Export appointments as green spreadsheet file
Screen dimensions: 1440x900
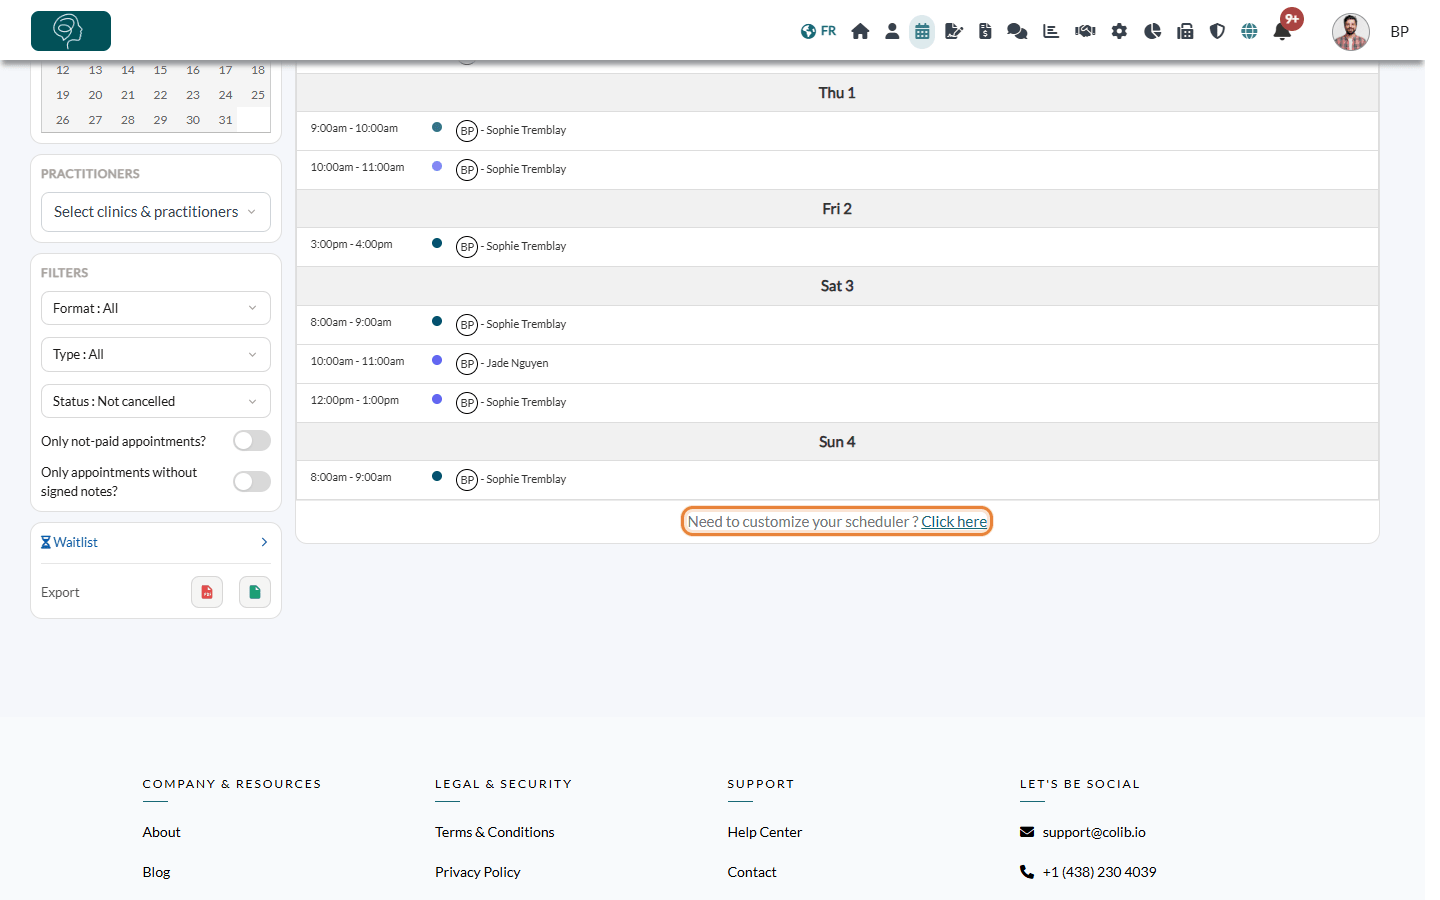255,592
